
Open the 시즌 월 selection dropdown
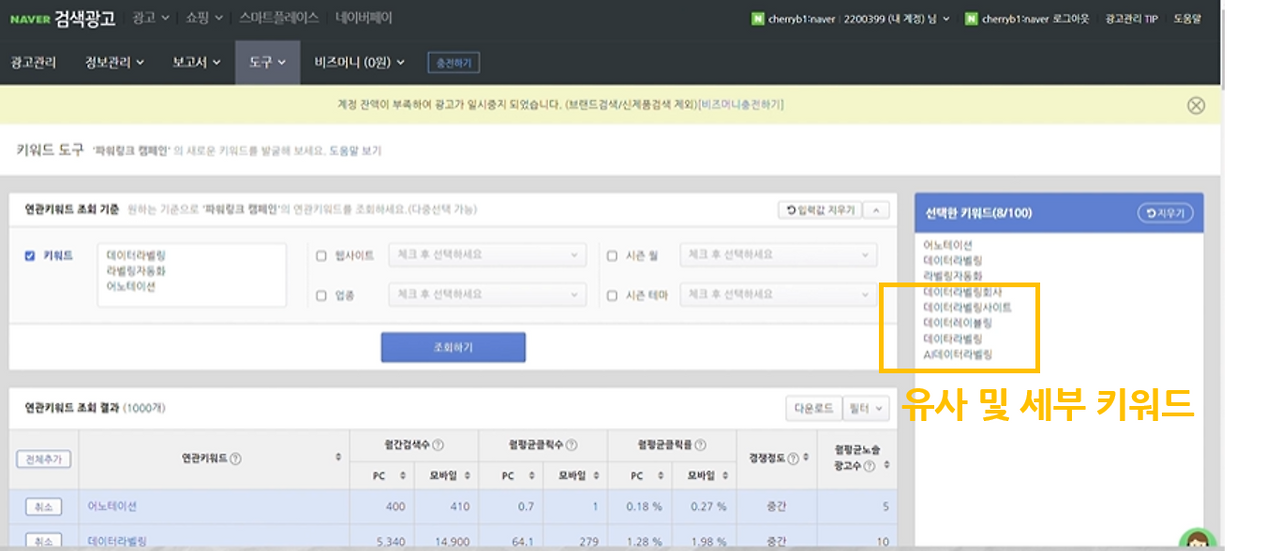[x=778, y=255]
